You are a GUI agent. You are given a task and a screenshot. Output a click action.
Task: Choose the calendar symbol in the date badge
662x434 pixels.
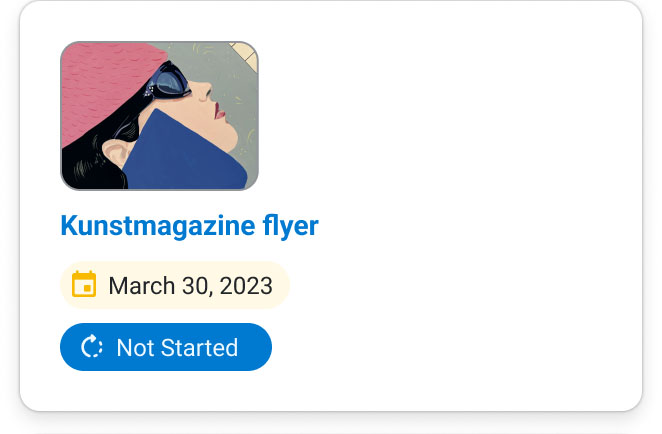pyautogui.click(x=84, y=285)
